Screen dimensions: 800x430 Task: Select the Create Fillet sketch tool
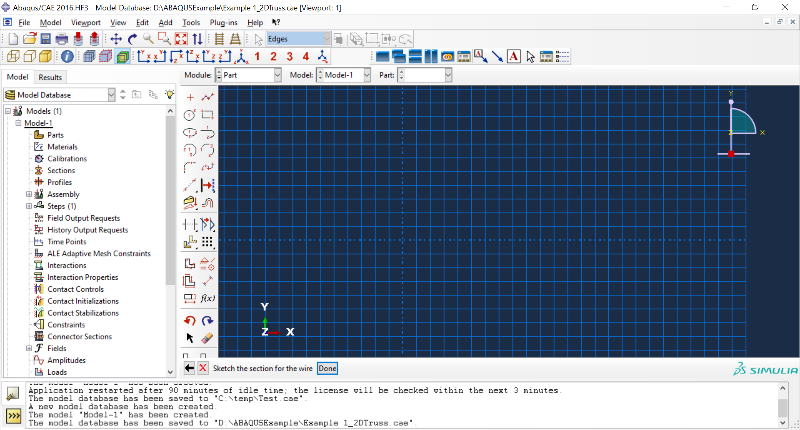(190, 167)
